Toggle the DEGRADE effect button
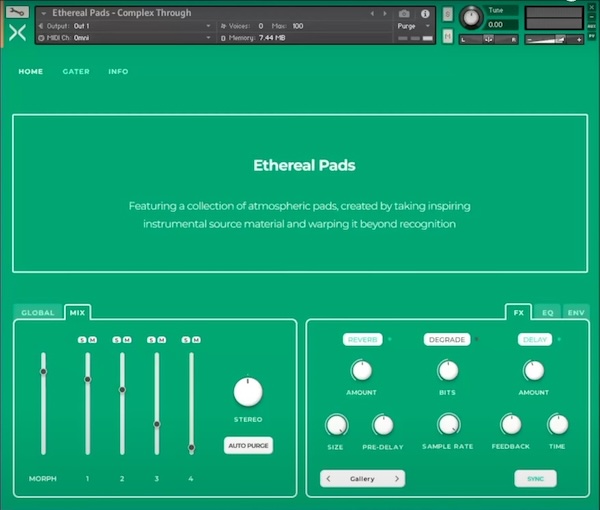600x510 pixels. [447, 339]
